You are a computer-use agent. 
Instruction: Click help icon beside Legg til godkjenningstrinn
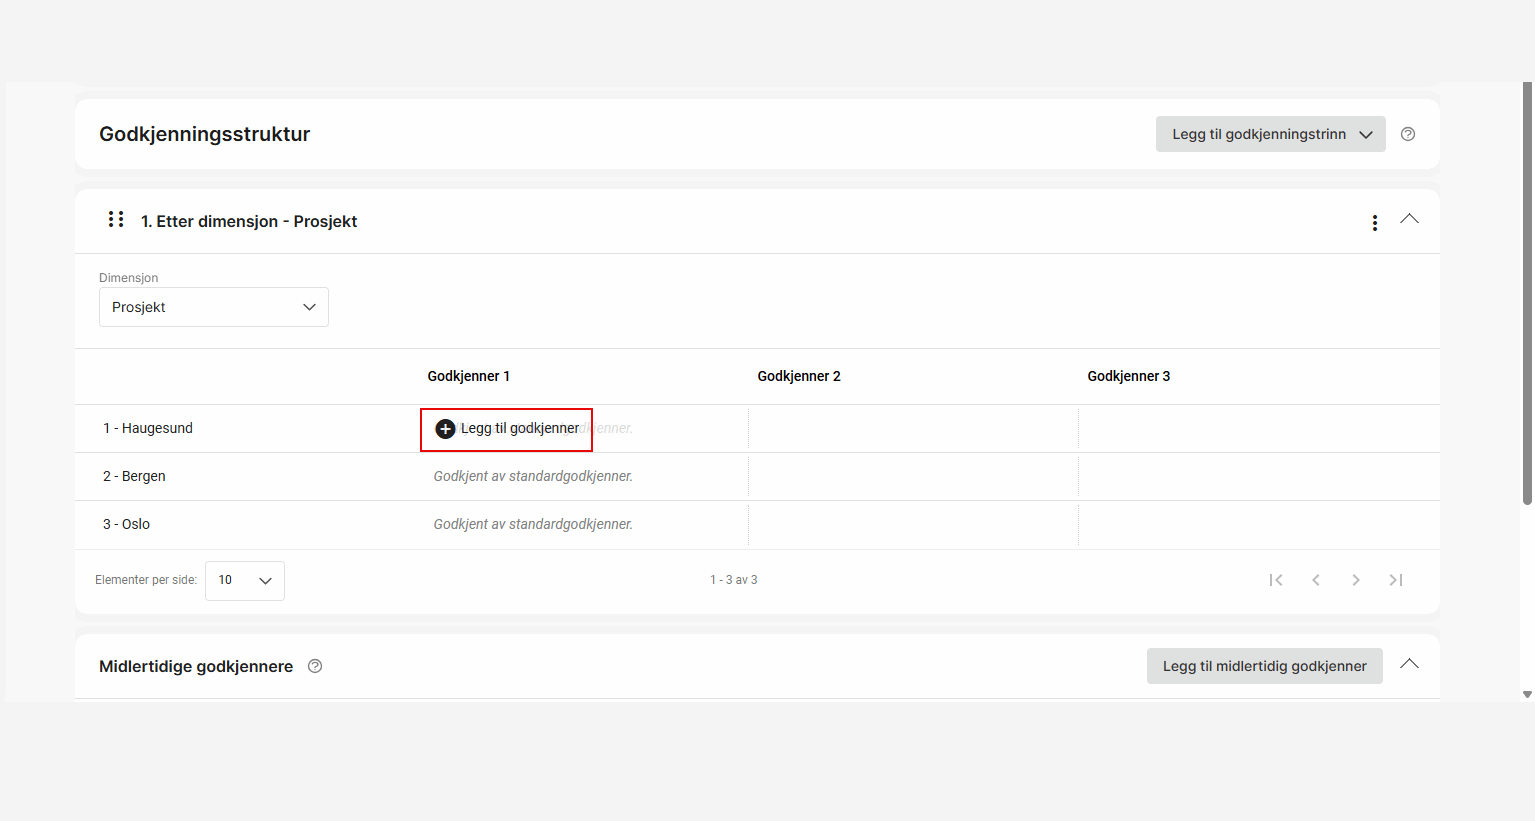(x=1408, y=134)
